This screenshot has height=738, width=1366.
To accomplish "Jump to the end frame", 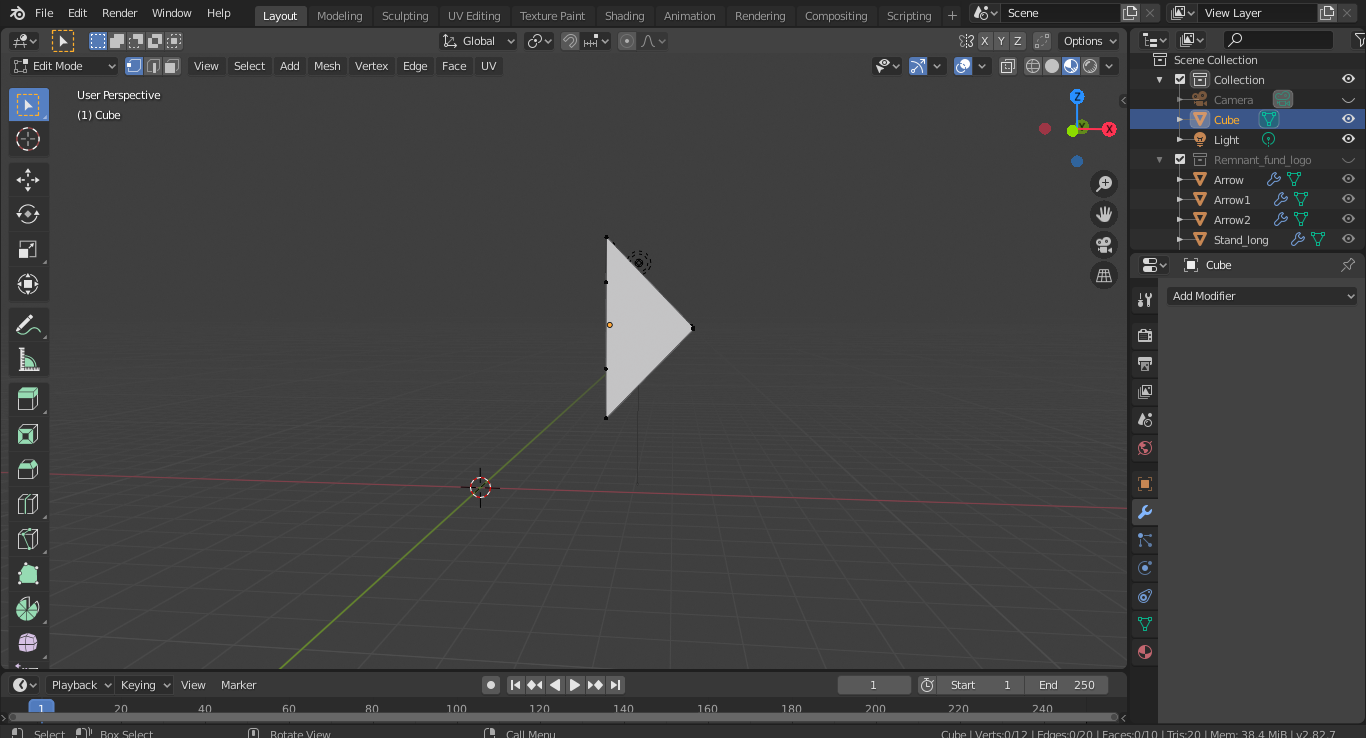I will click(616, 685).
